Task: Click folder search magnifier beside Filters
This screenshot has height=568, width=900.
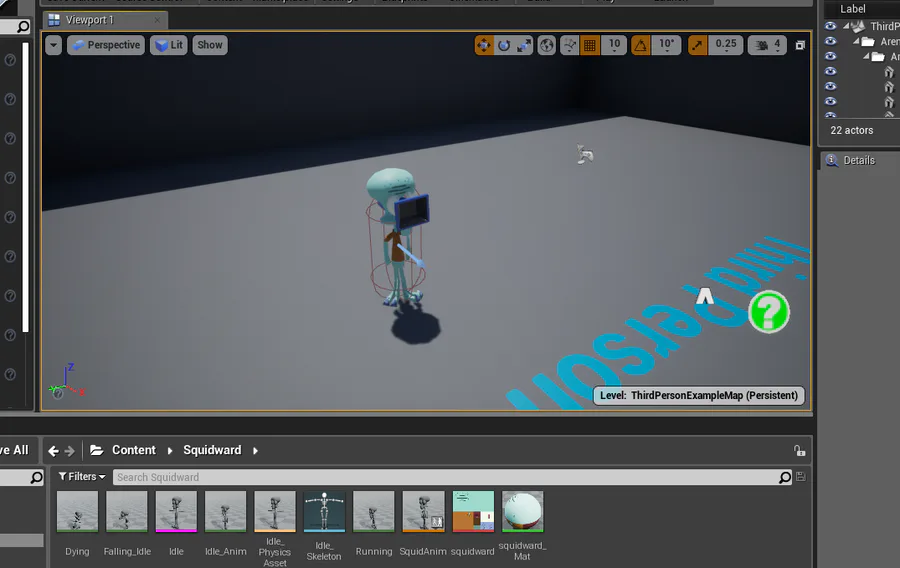Action: coord(36,477)
